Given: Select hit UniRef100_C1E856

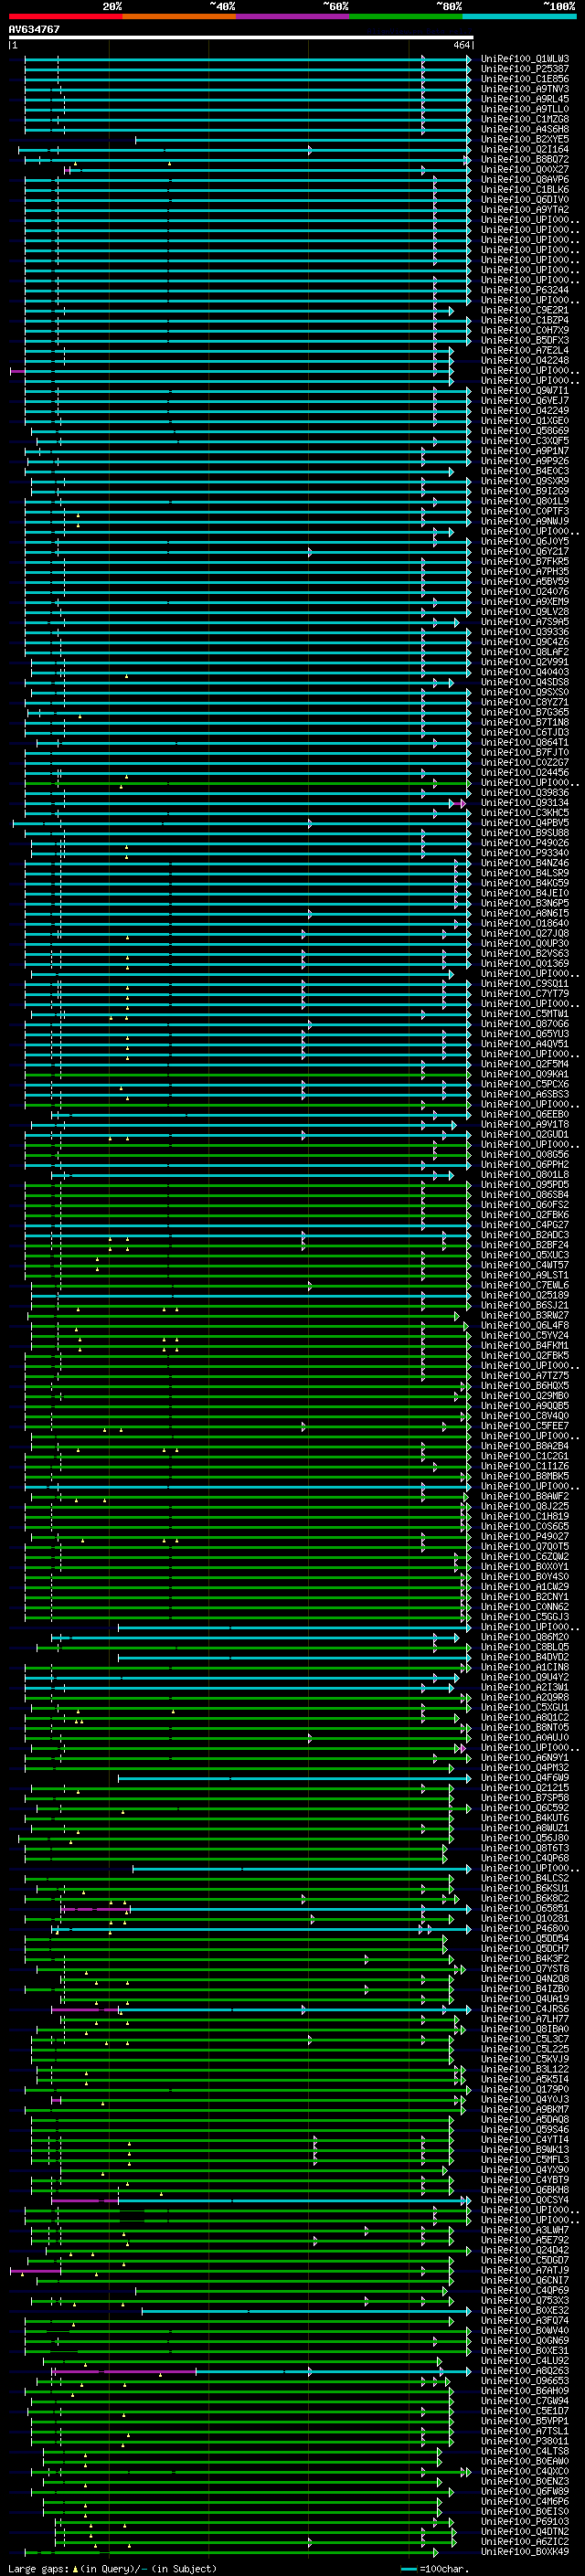Looking at the screenshot, I should pyautogui.click(x=524, y=79).
